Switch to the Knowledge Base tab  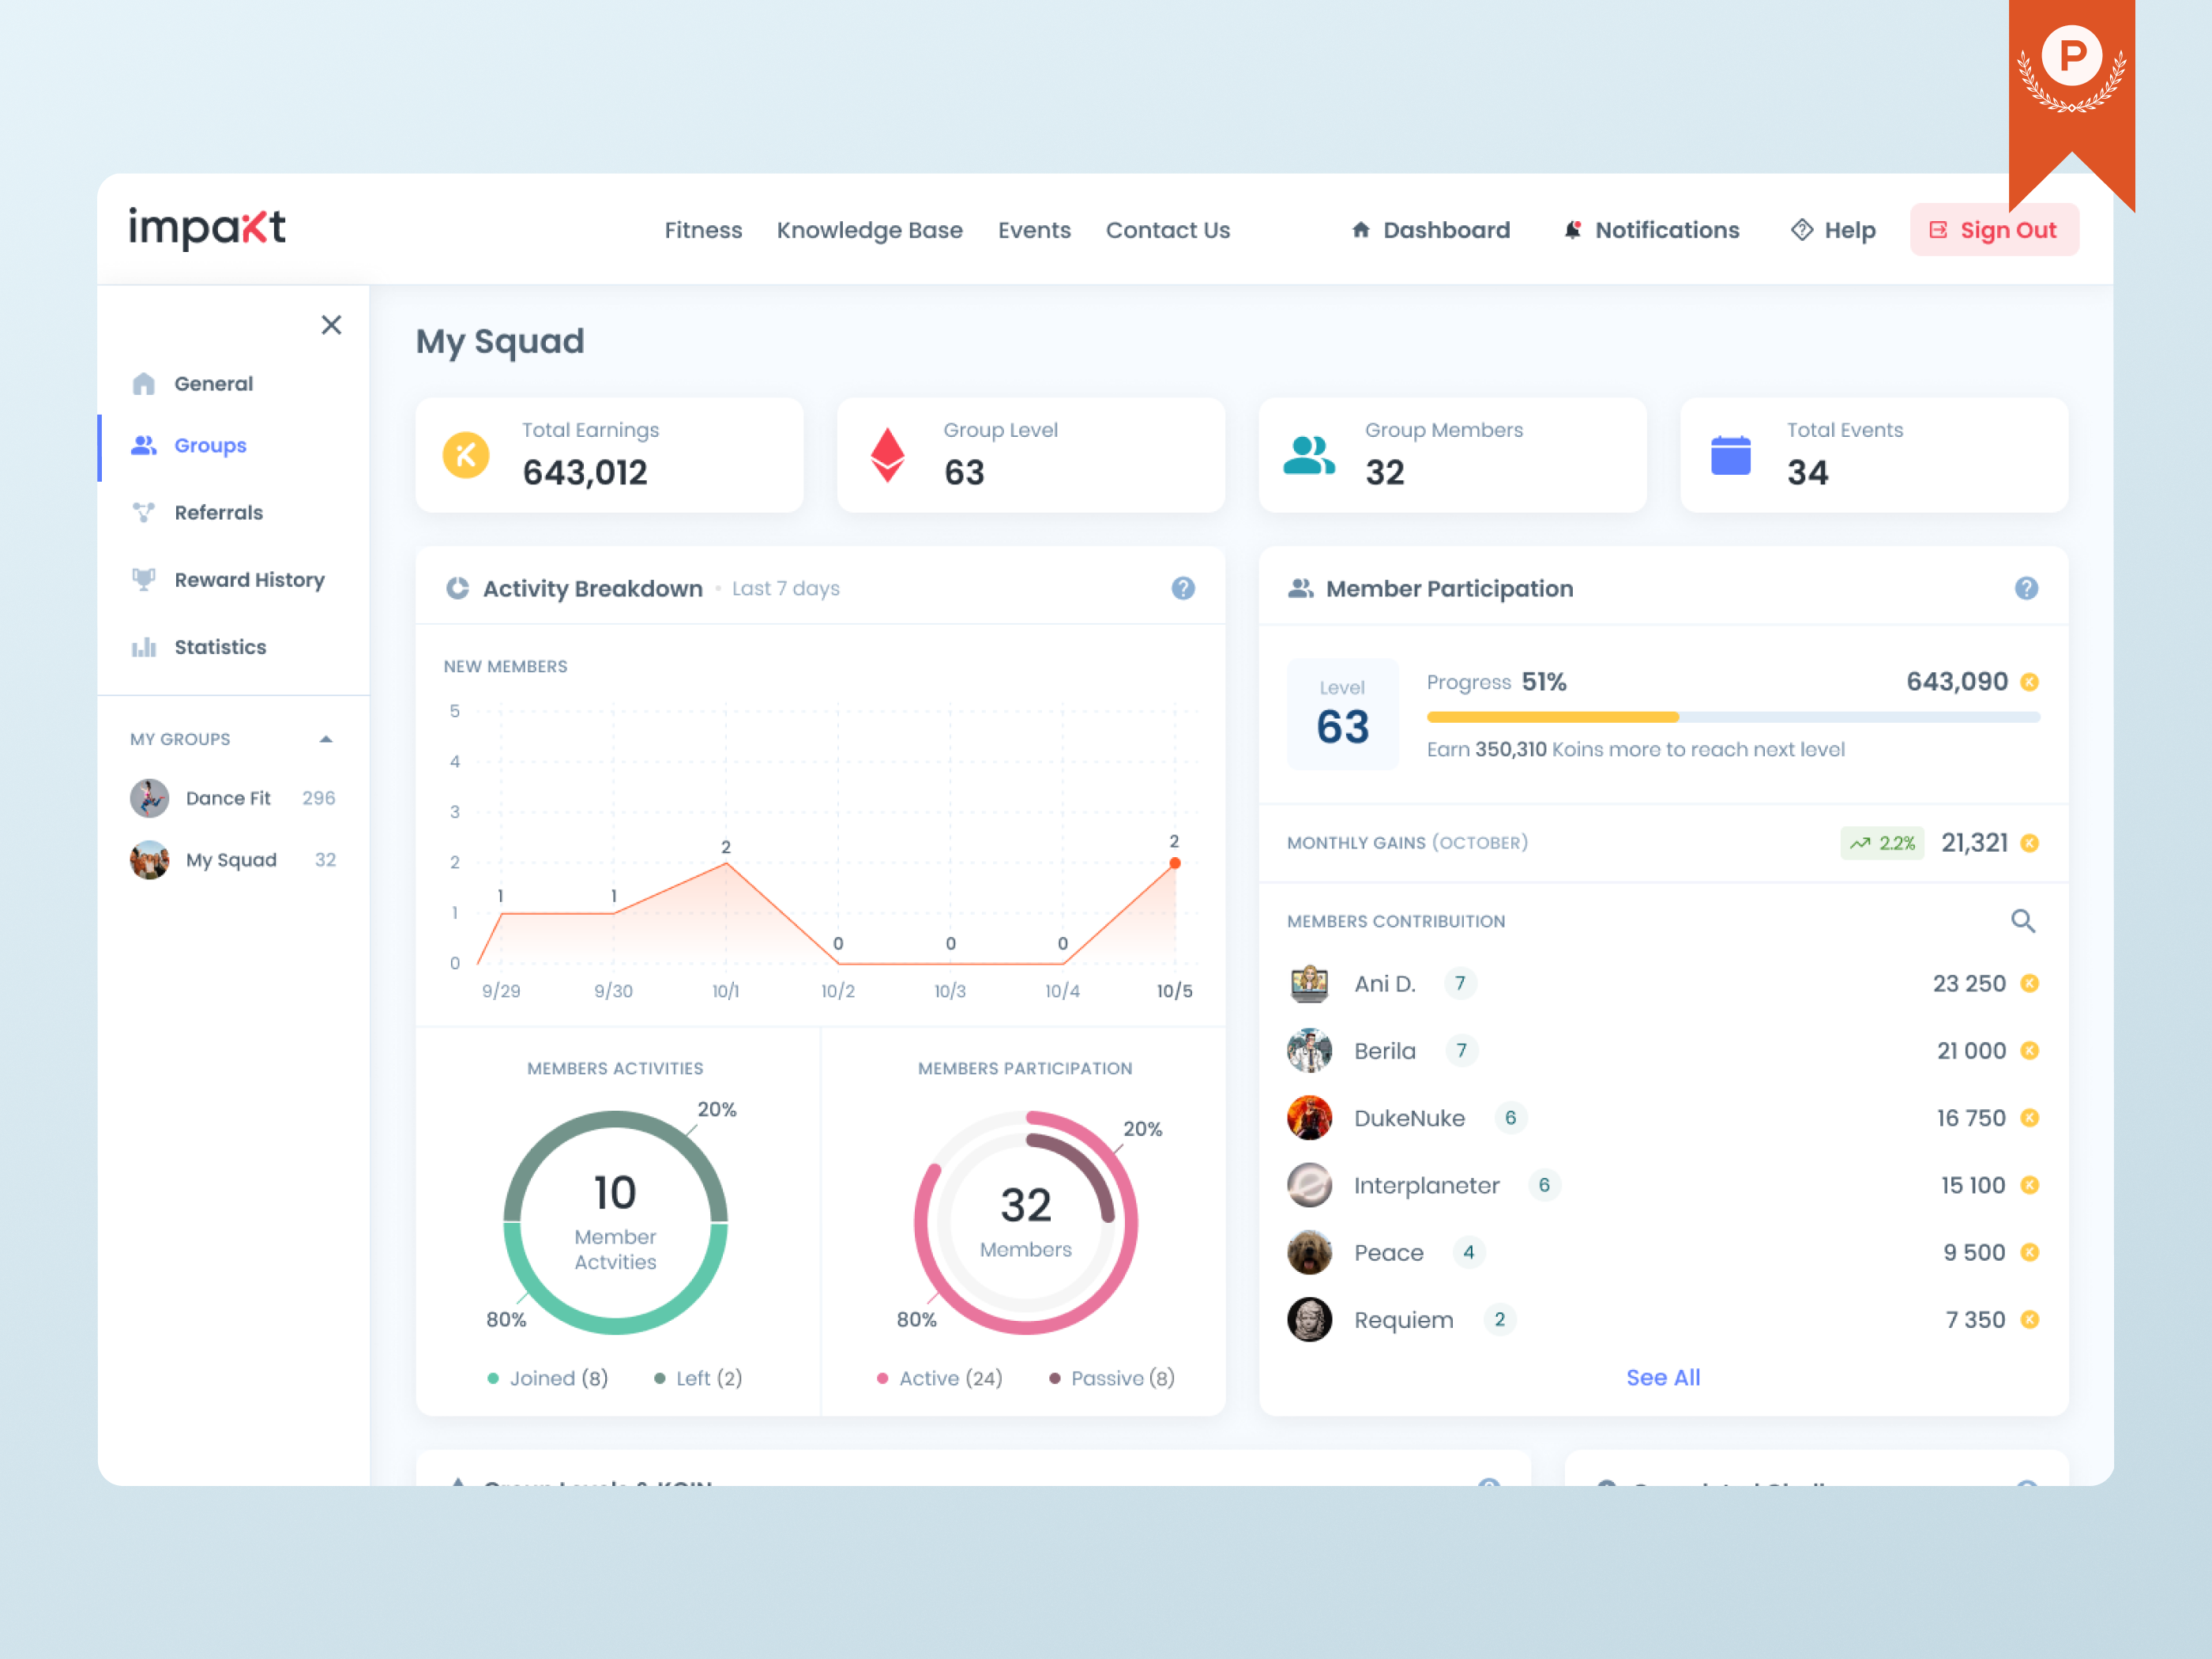tap(869, 229)
